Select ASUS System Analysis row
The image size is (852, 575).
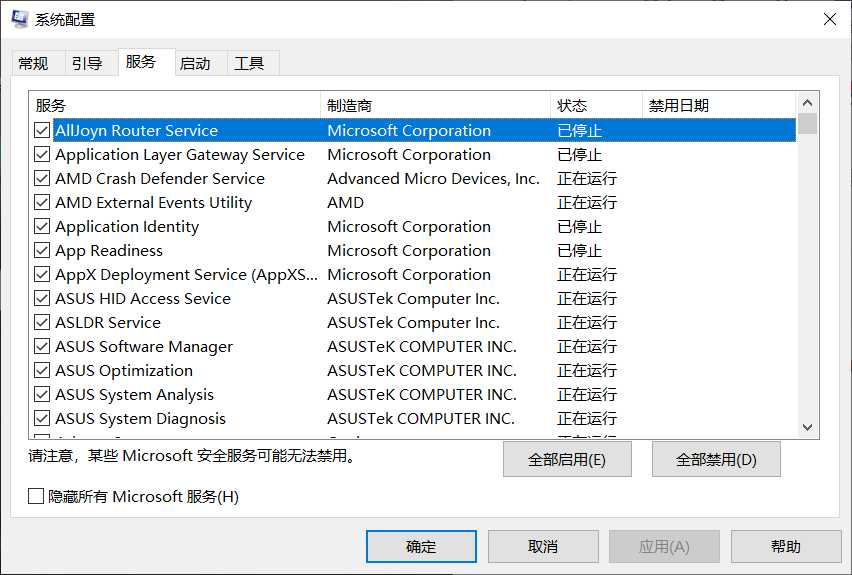pos(413,394)
